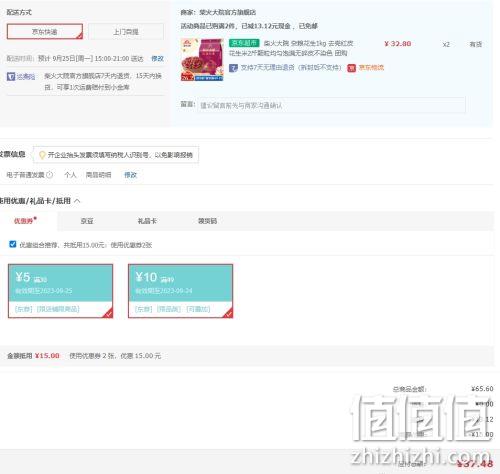Click the 退换无忧 shield icon
500x474 pixels.
(11, 77)
